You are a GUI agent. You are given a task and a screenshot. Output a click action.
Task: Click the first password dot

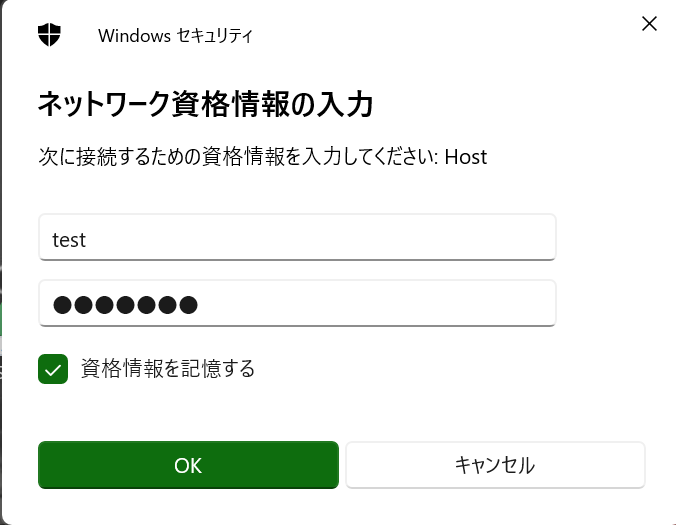point(63,305)
